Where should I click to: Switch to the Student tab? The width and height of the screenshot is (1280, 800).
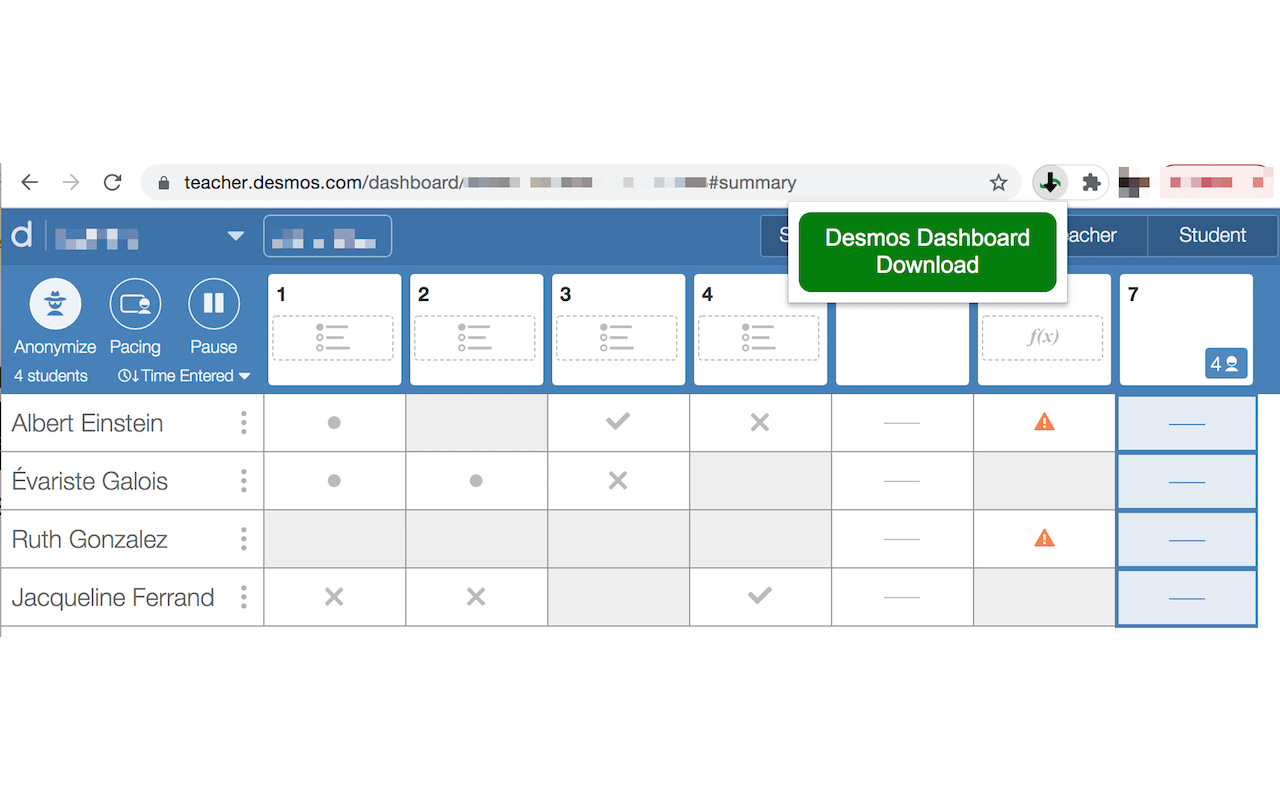click(1211, 235)
